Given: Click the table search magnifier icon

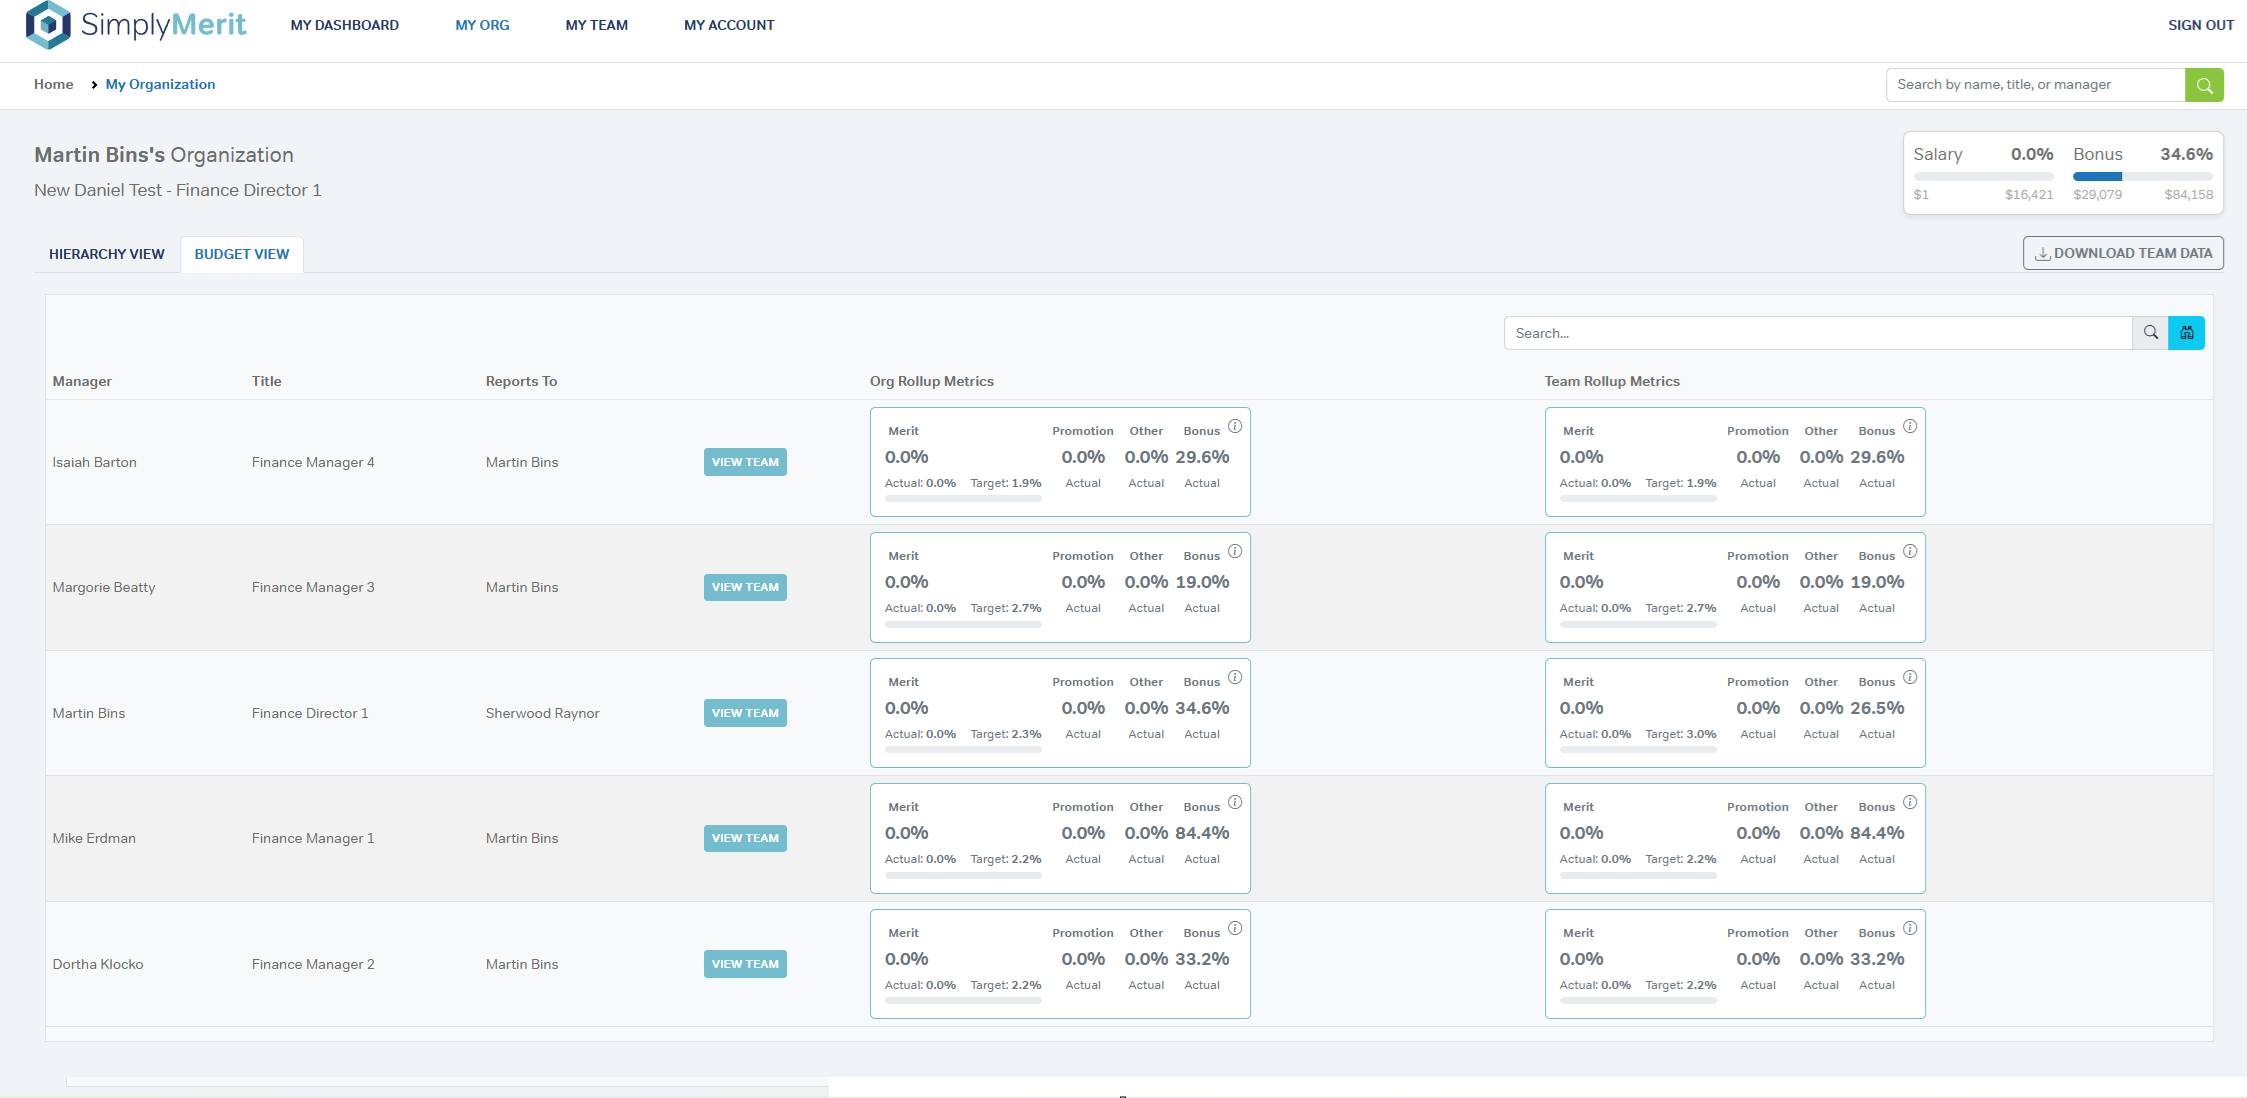Looking at the screenshot, I should coord(2150,333).
